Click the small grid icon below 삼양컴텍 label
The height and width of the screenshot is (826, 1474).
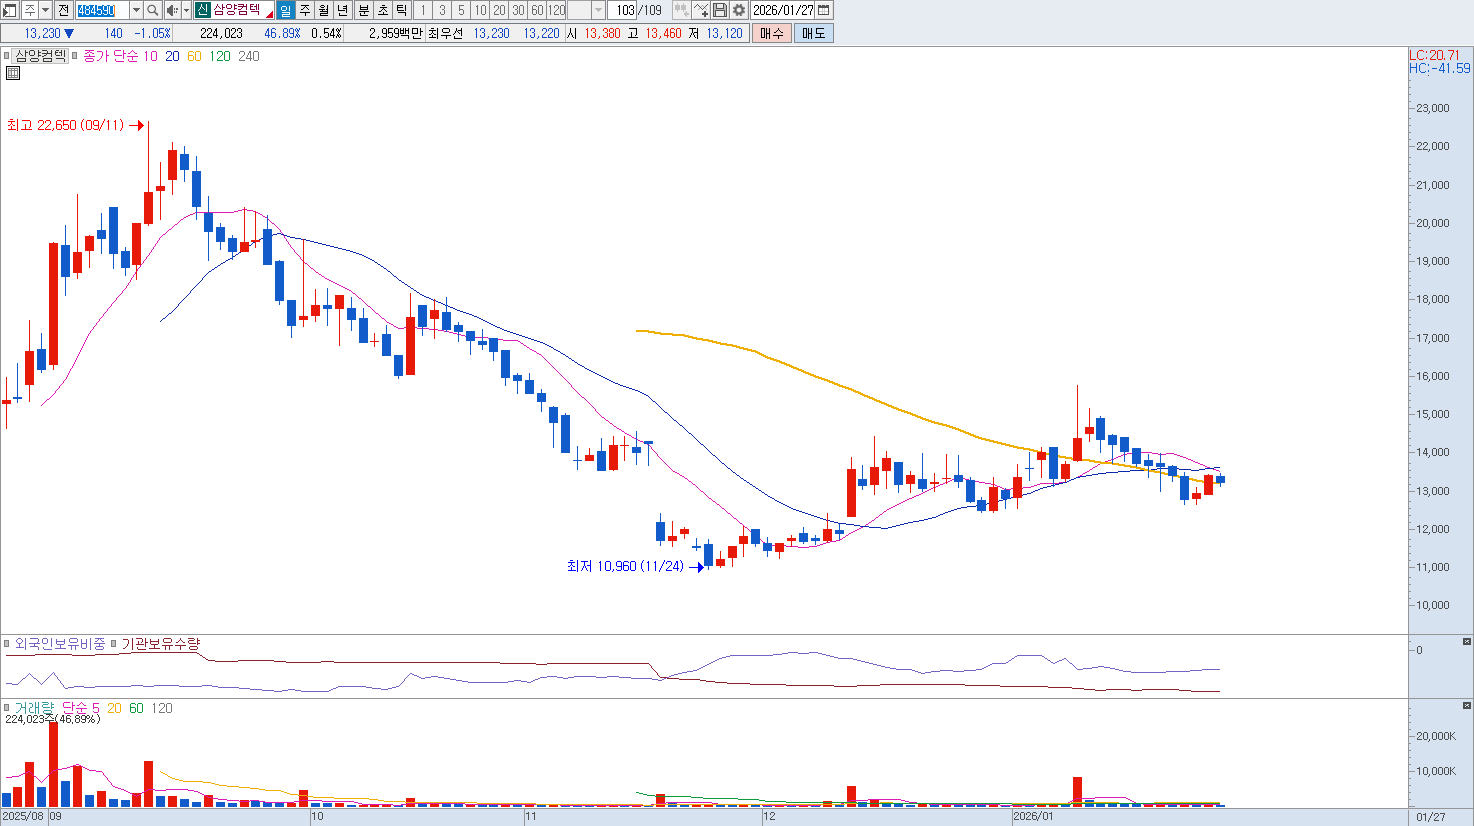[13, 73]
